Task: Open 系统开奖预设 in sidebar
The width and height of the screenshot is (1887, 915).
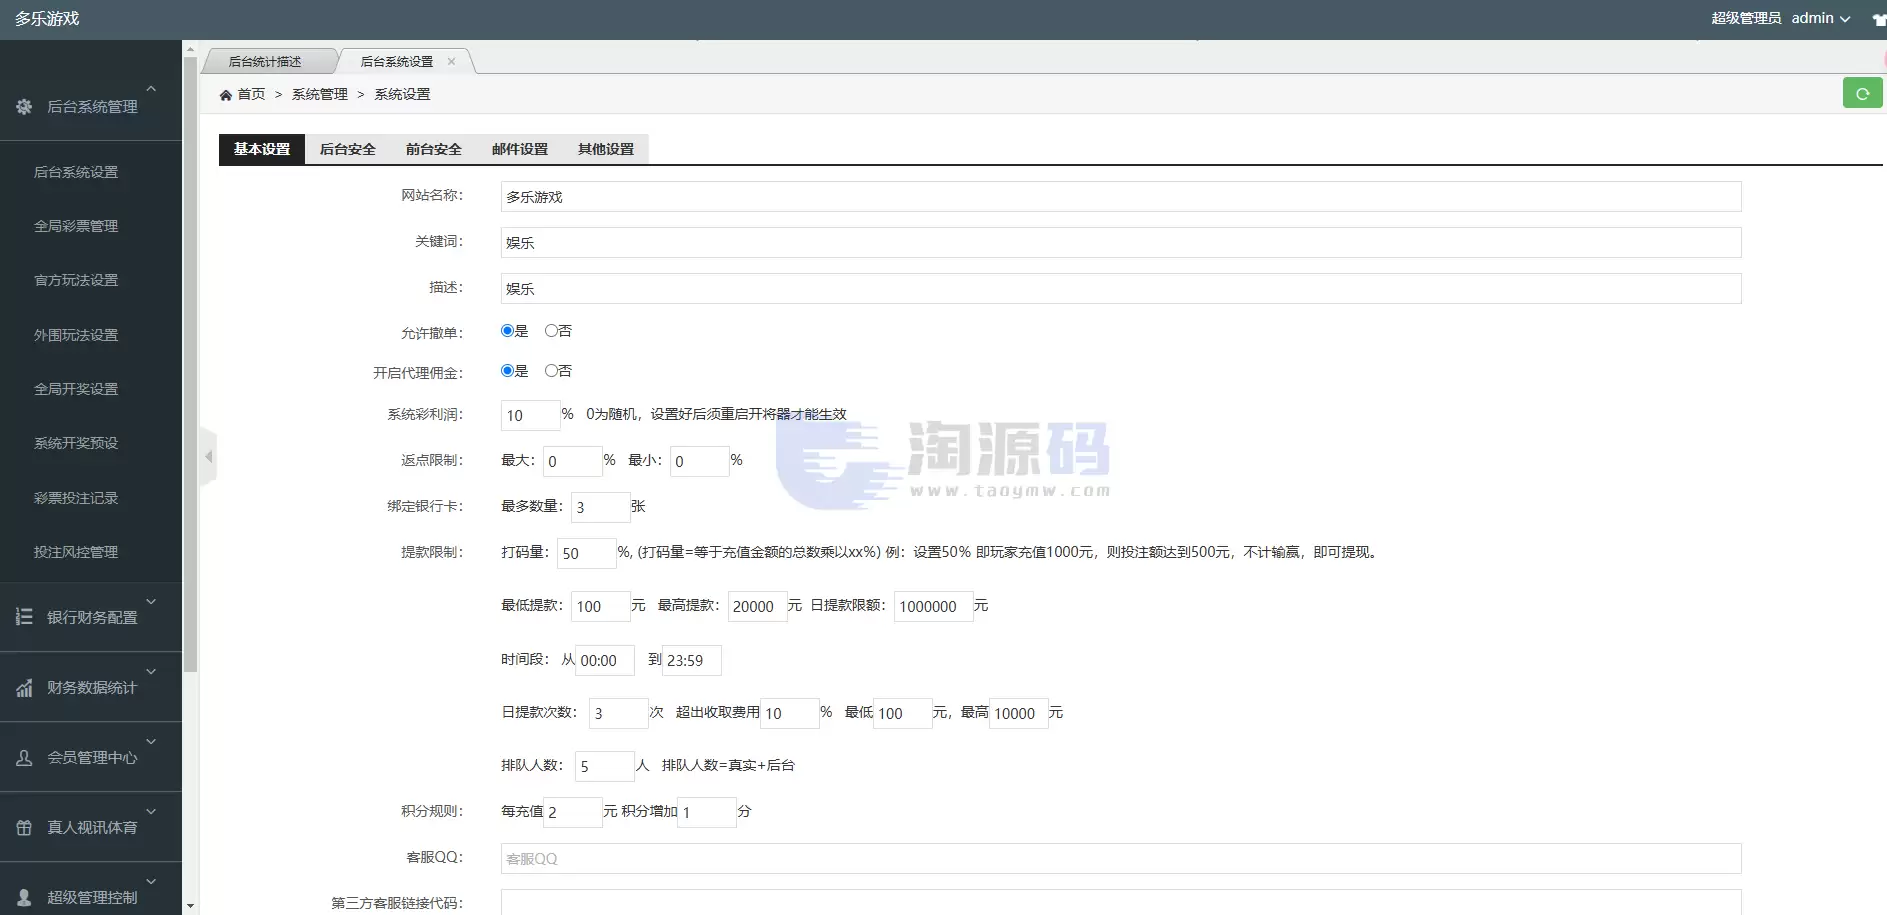Action: [x=76, y=443]
